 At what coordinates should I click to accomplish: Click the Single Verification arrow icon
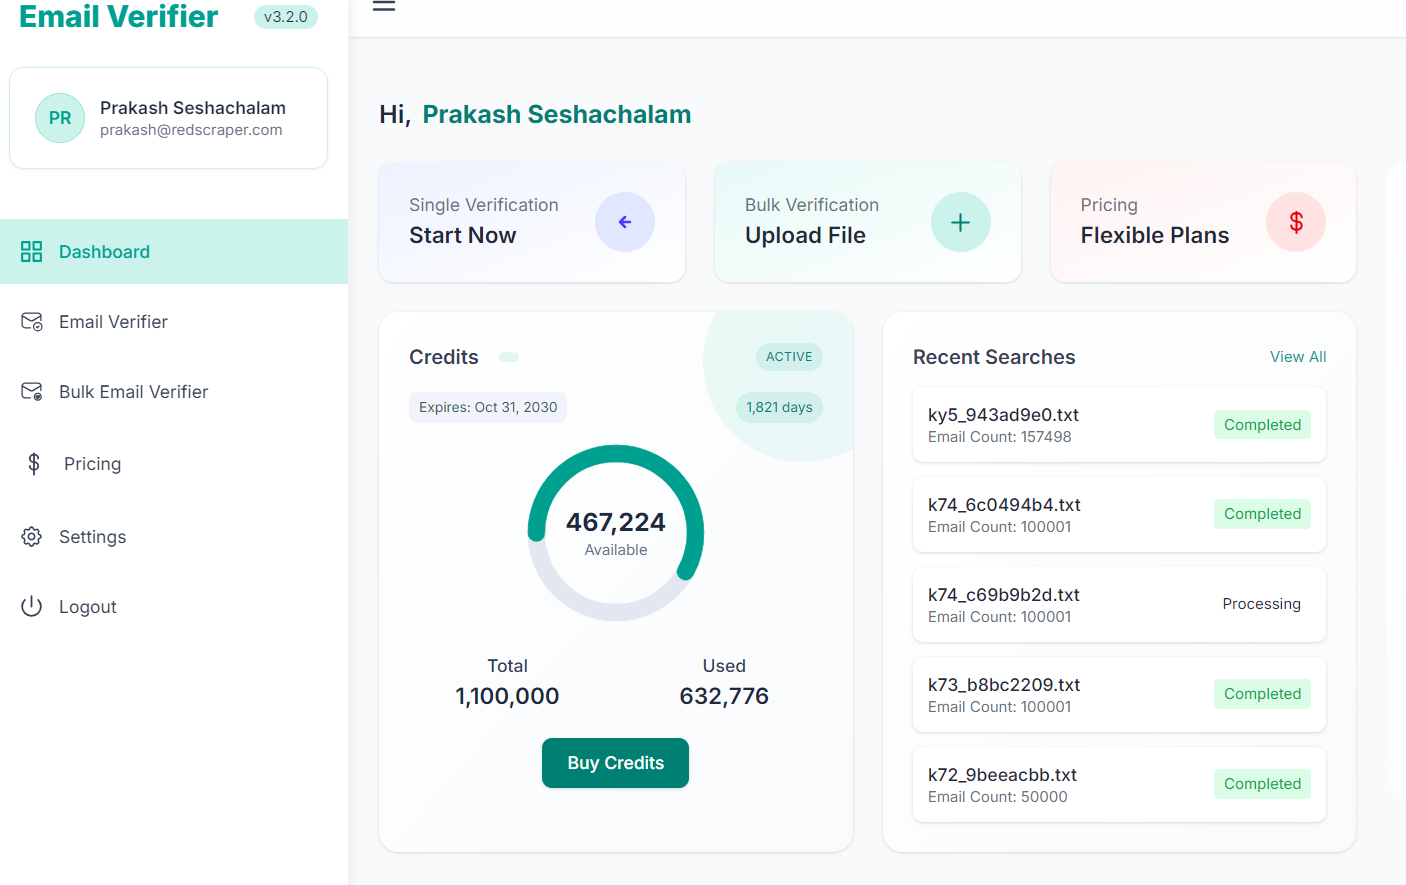coord(624,222)
